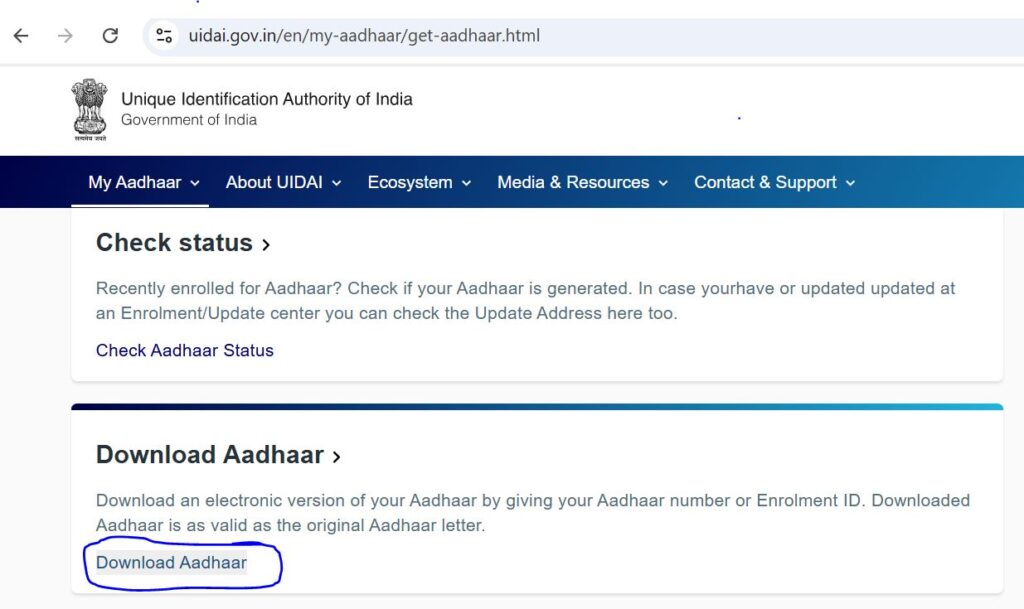Image resolution: width=1024 pixels, height=609 pixels.
Task: Click the Check Aadhaar Status link
Action: tap(185, 350)
